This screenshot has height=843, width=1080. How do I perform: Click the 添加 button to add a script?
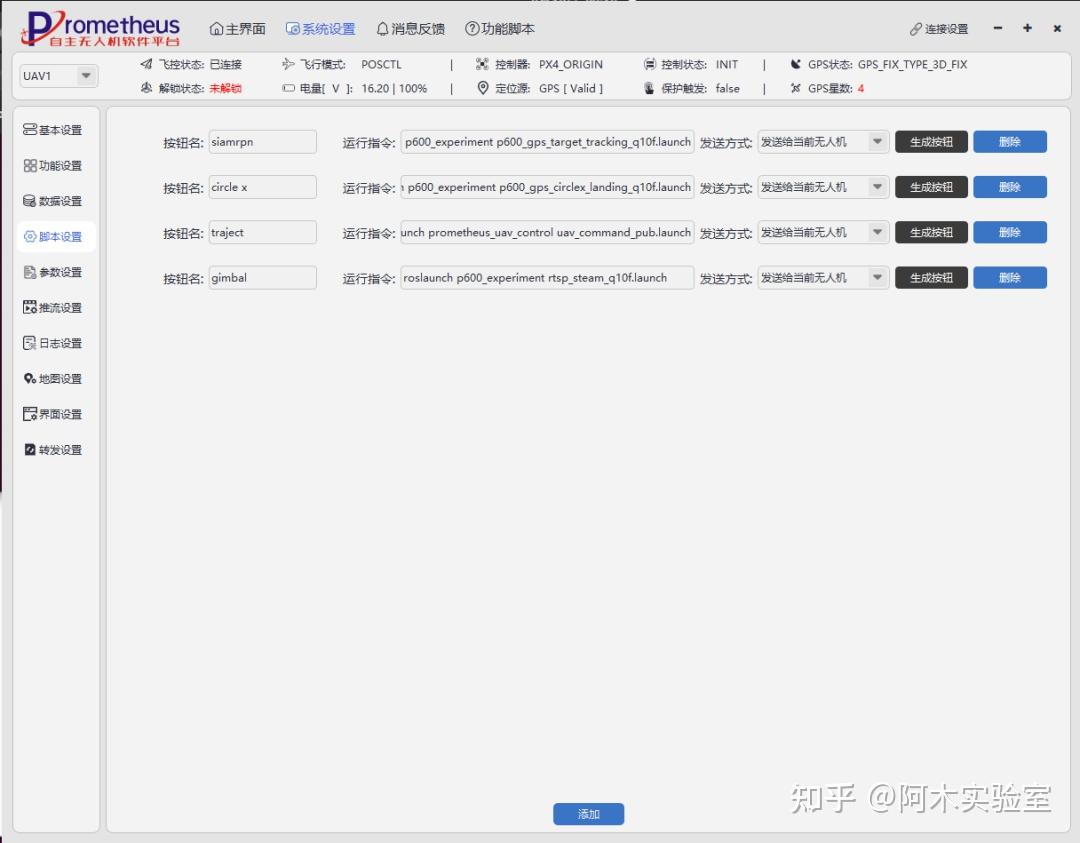(588, 813)
